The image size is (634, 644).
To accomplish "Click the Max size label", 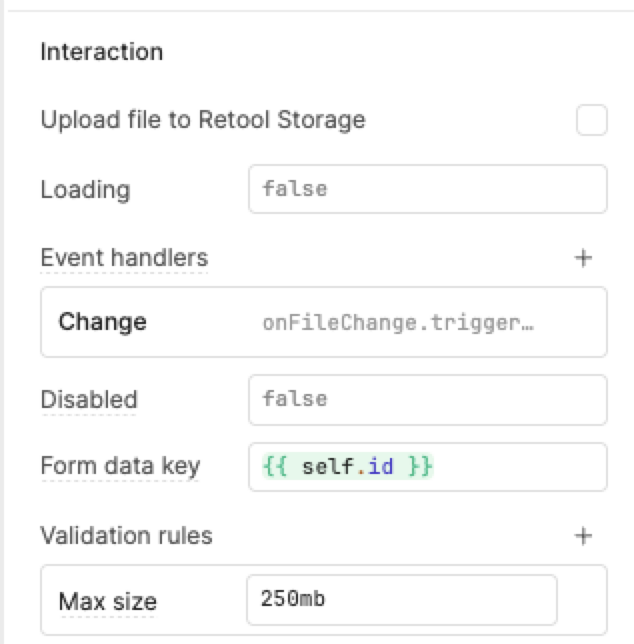I will click(x=108, y=601).
